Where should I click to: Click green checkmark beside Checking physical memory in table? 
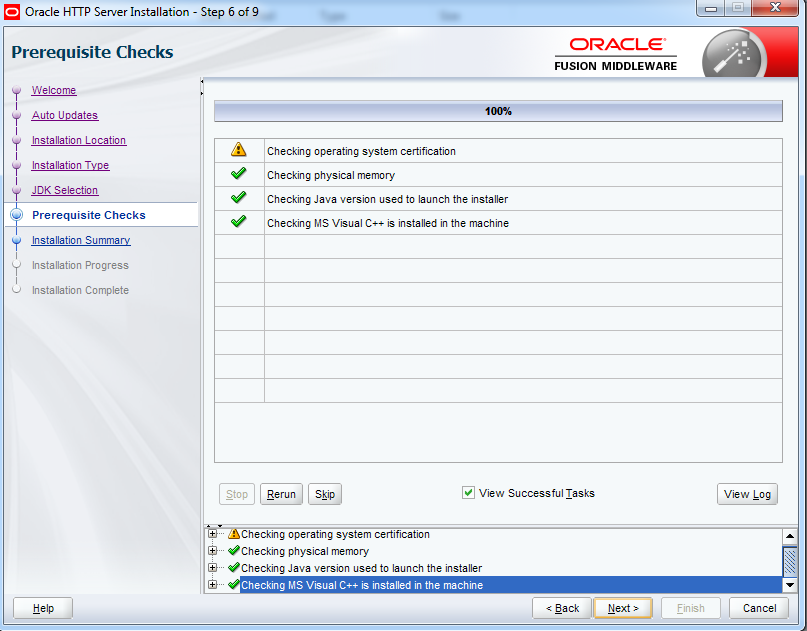(x=238, y=174)
